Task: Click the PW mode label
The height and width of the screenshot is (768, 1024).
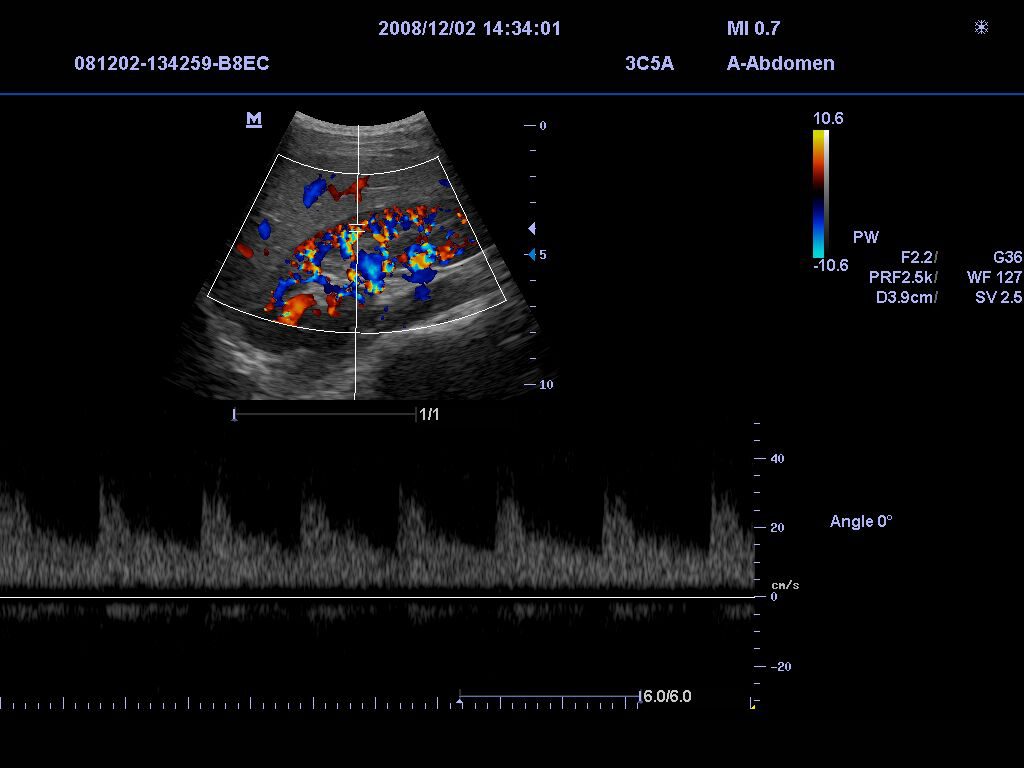Action: (865, 237)
